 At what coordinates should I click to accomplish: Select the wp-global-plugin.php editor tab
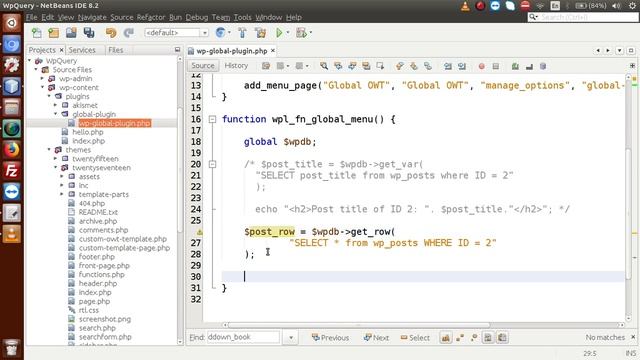(231, 51)
